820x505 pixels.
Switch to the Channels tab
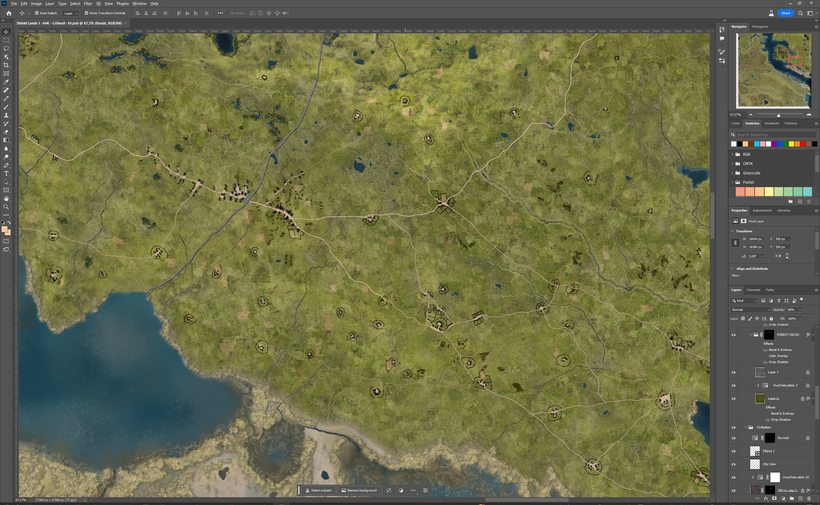753,290
